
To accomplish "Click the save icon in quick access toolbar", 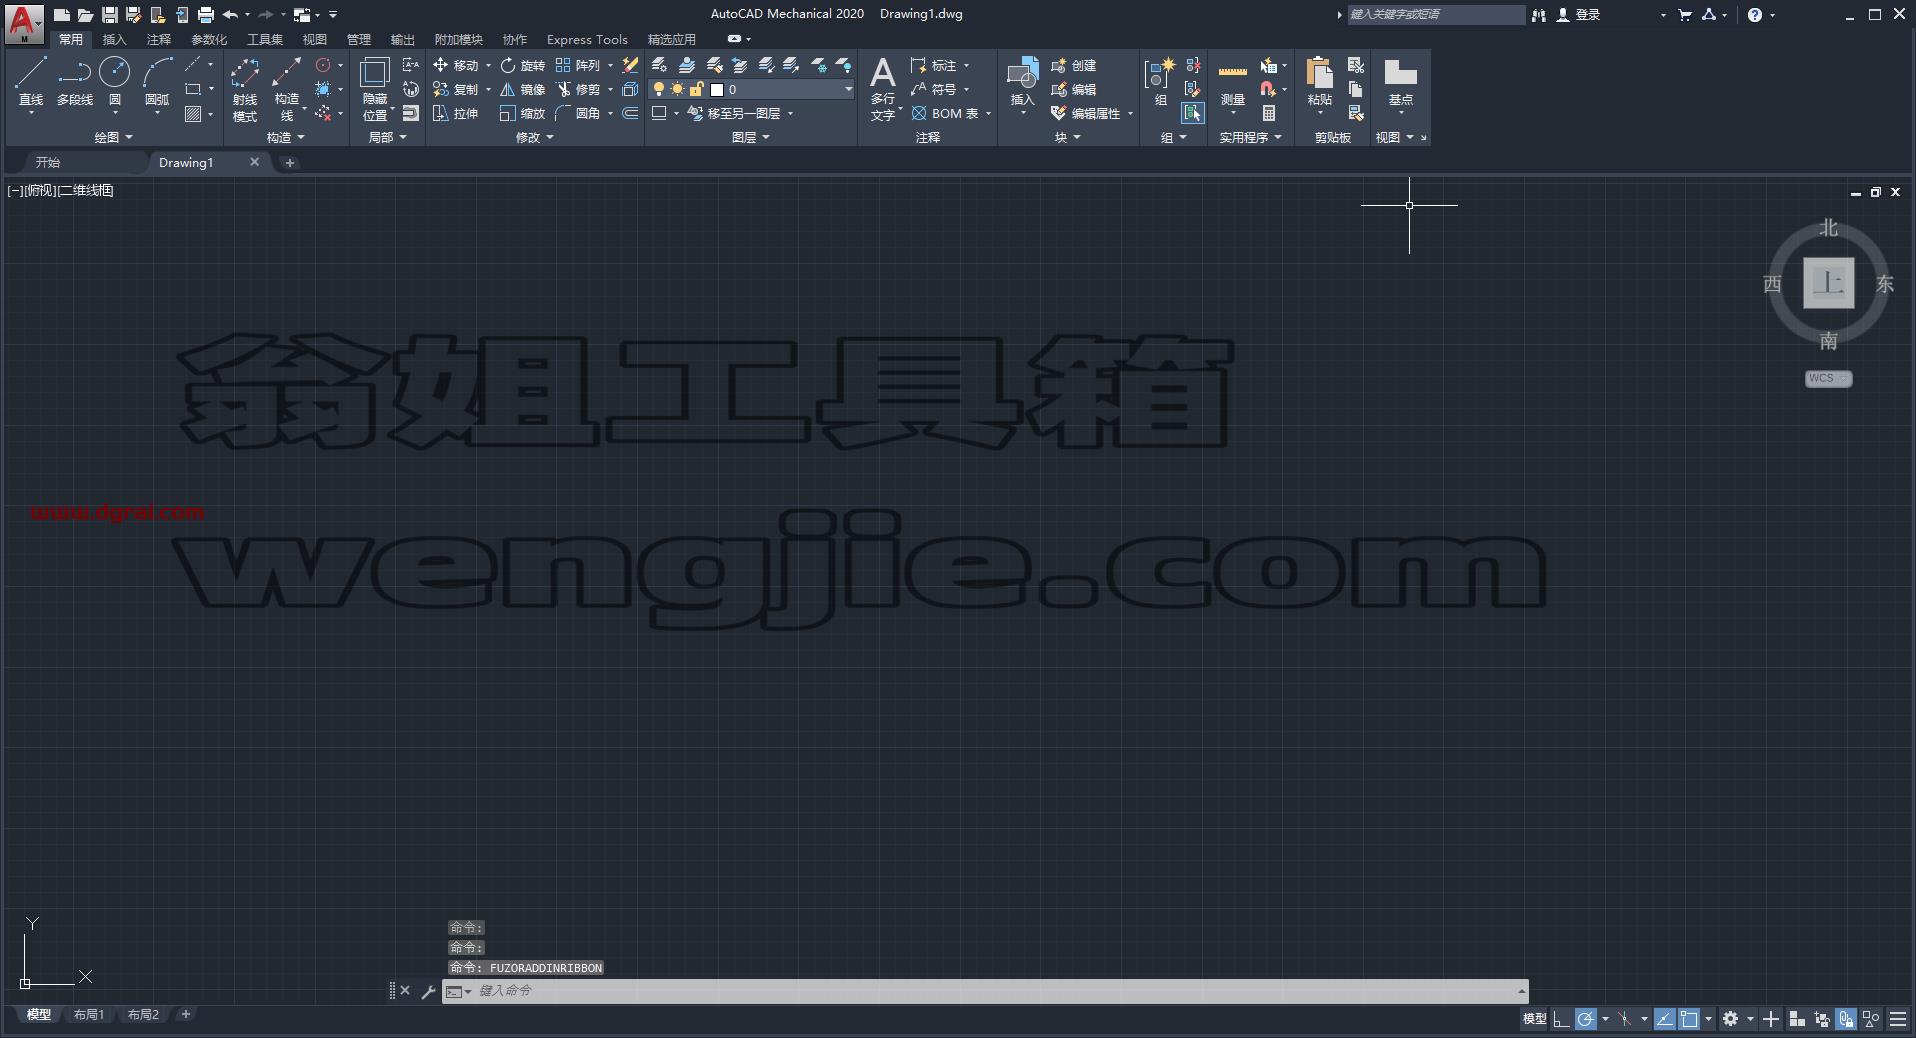I will point(110,15).
